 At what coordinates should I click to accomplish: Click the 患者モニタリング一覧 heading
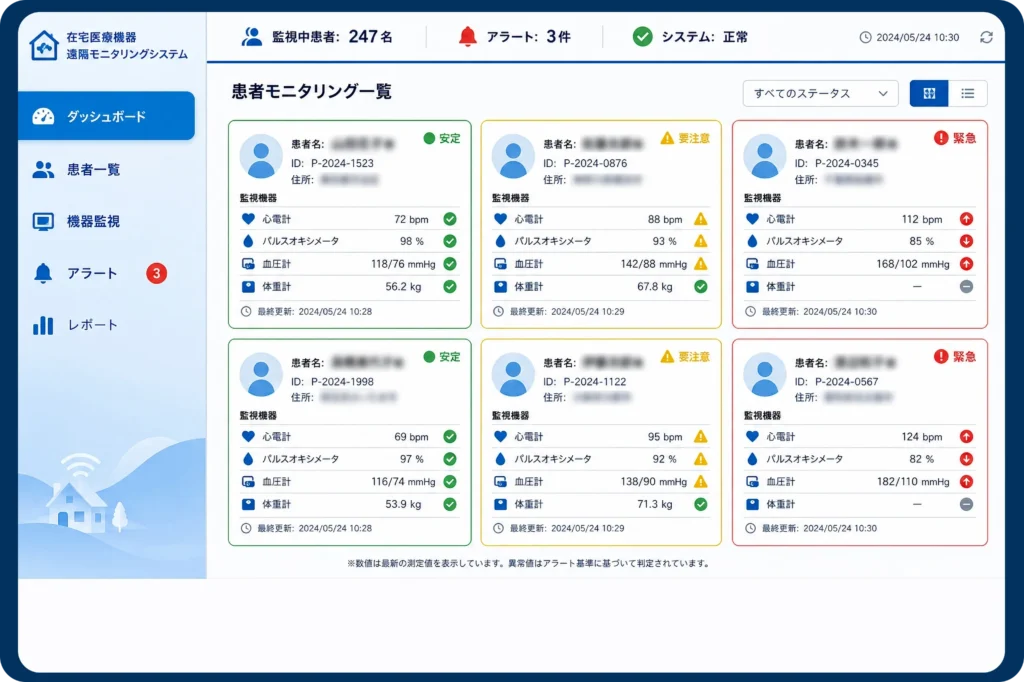(x=312, y=91)
